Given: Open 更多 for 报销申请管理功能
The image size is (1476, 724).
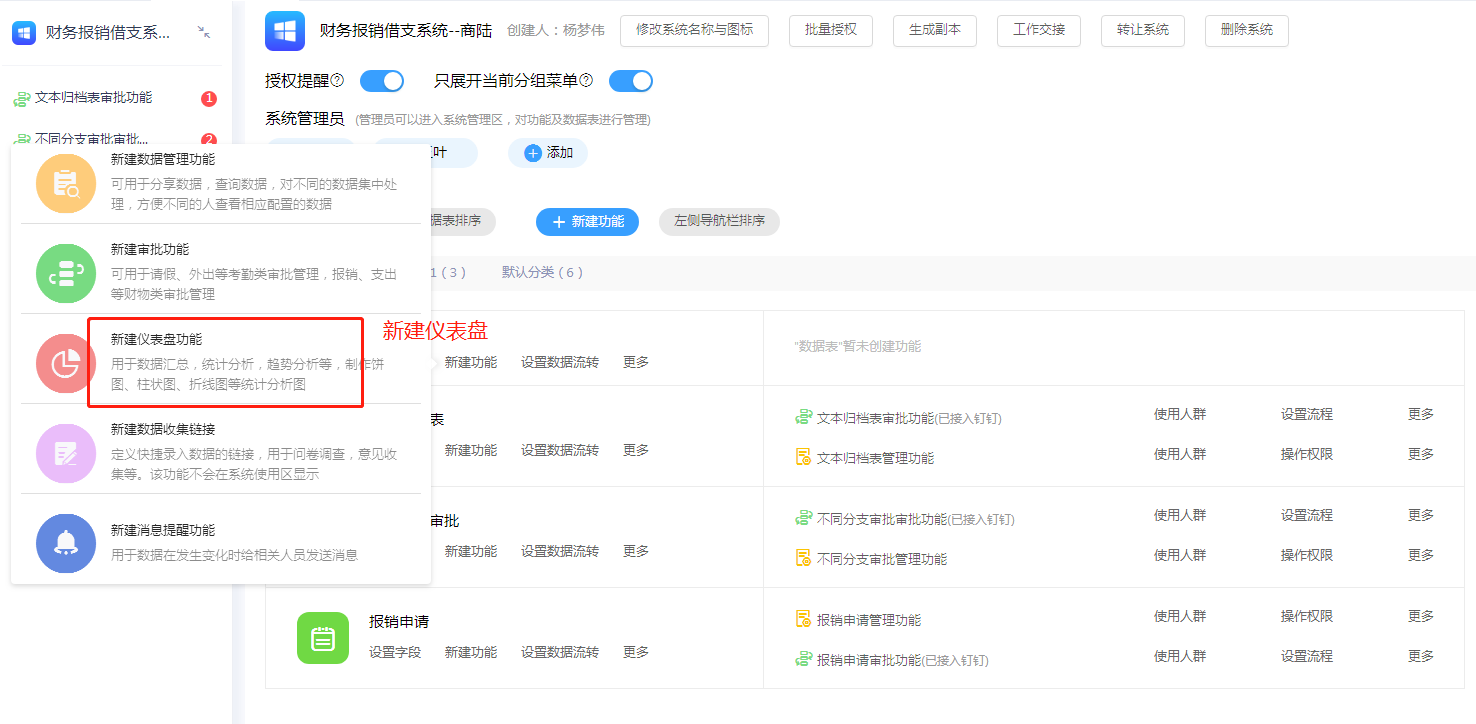Looking at the screenshot, I should [1421, 616].
